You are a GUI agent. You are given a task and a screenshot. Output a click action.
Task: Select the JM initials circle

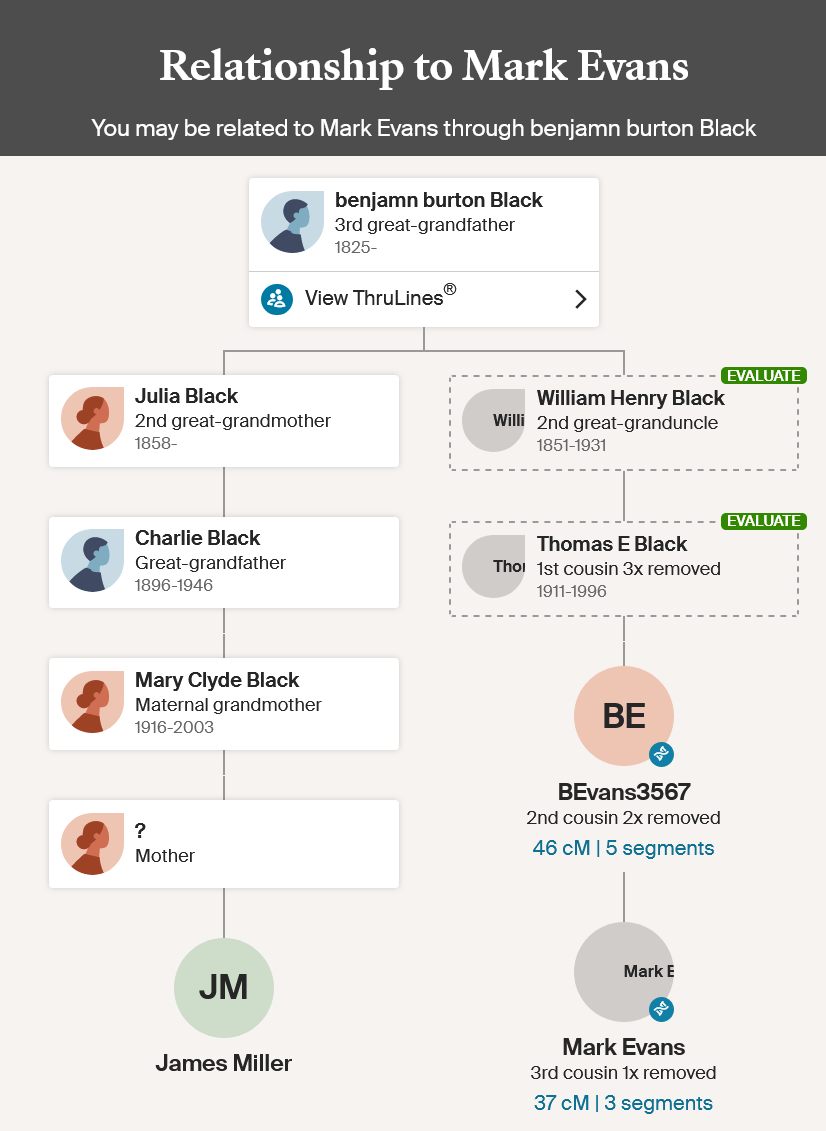point(224,988)
